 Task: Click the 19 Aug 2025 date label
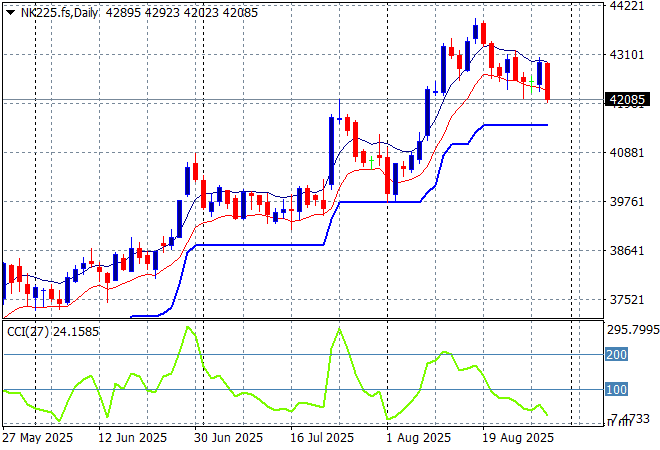coord(518,437)
